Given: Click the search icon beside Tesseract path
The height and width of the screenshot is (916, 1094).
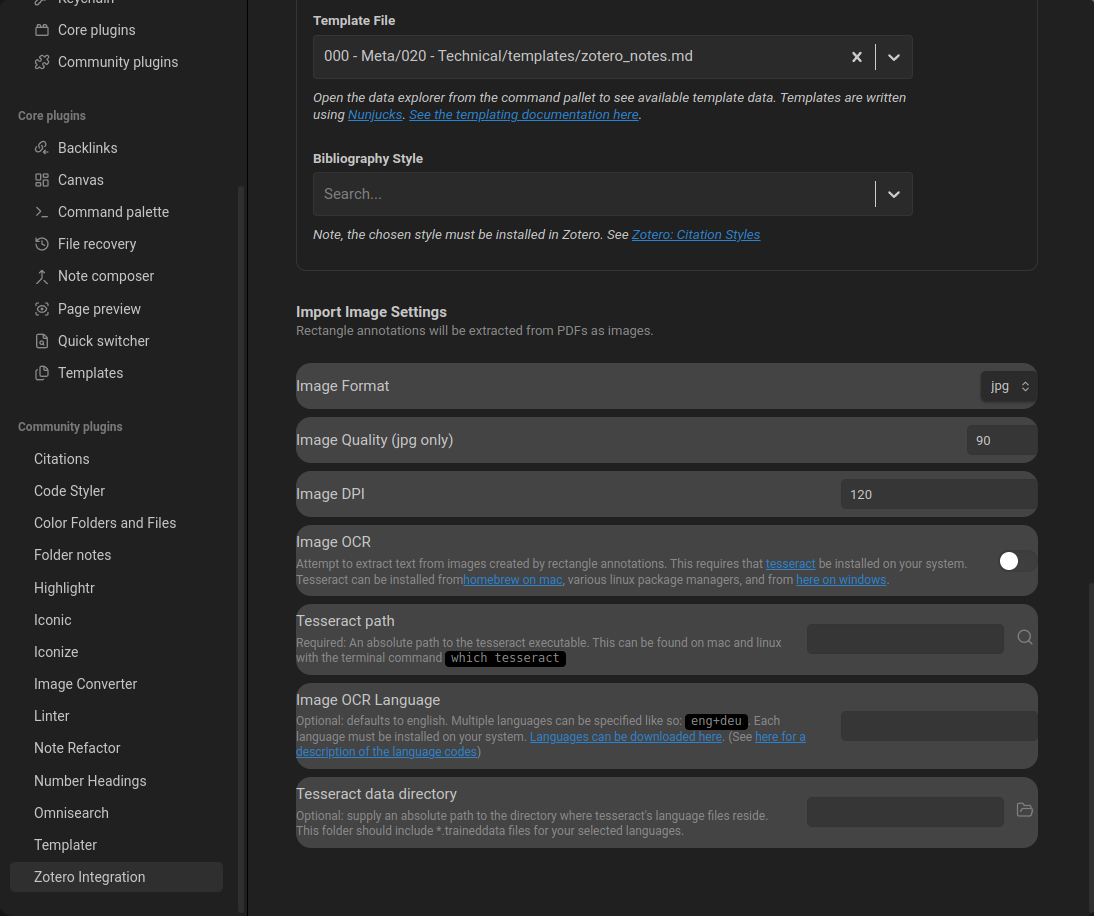Looking at the screenshot, I should [1024, 638].
